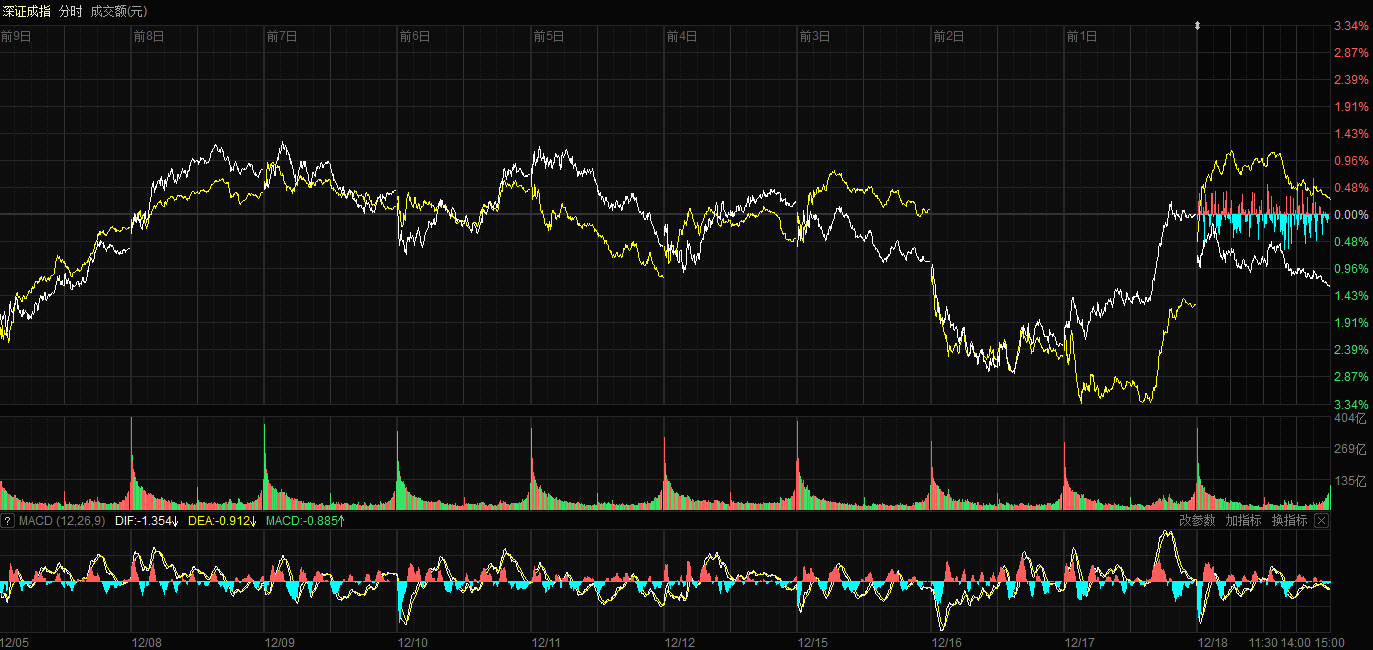Click the DIF value readout
Image resolution: width=1373 pixels, height=650 pixels.
pos(146,521)
